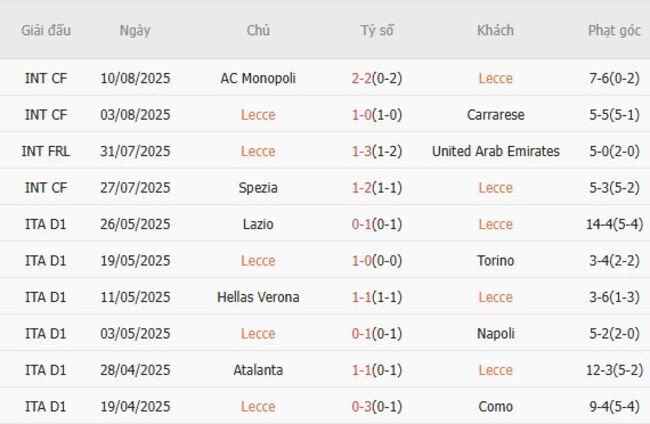Click the 2-2 score for the Monopoli match
Screen dimensions: 650x424
tap(362, 78)
